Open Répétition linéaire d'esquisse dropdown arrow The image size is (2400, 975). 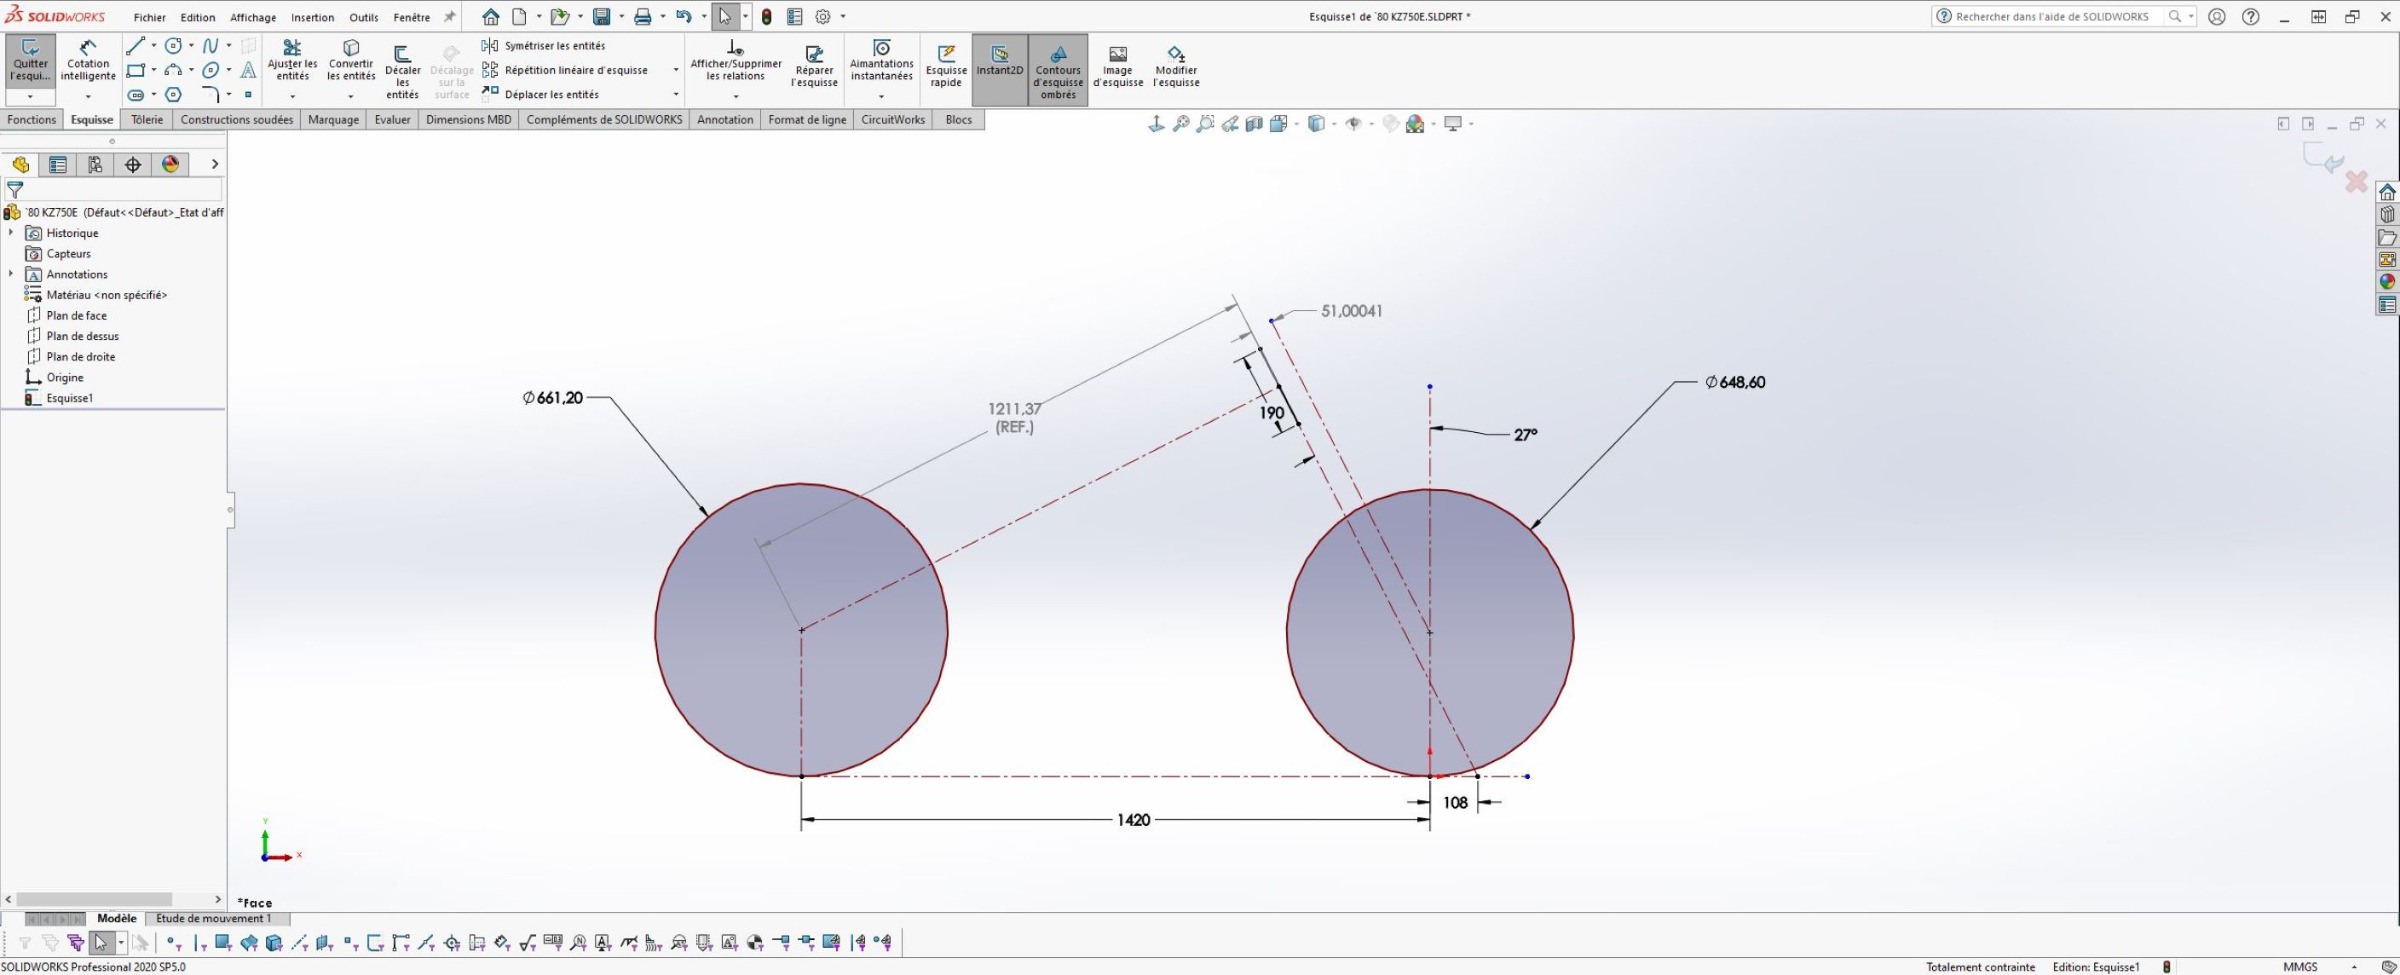(676, 70)
